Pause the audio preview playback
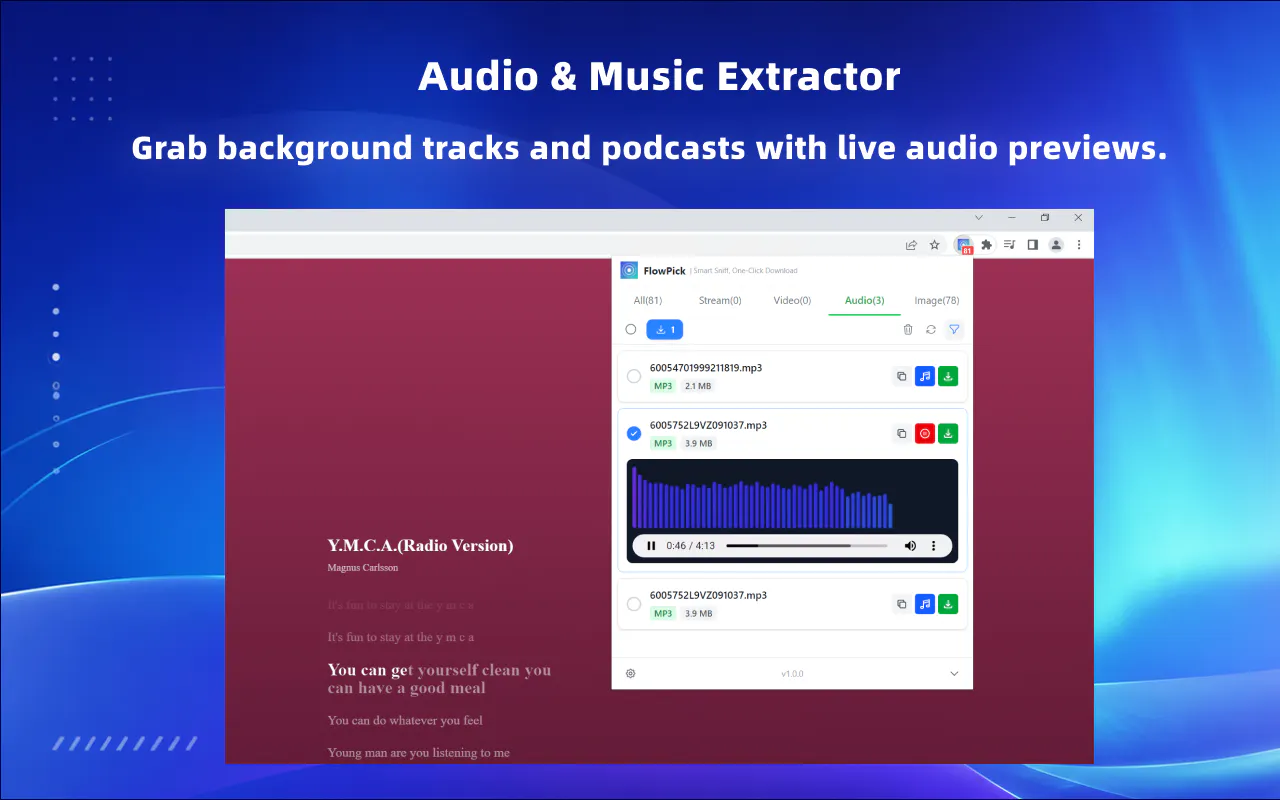The height and width of the screenshot is (800, 1280). pos(651,546)
